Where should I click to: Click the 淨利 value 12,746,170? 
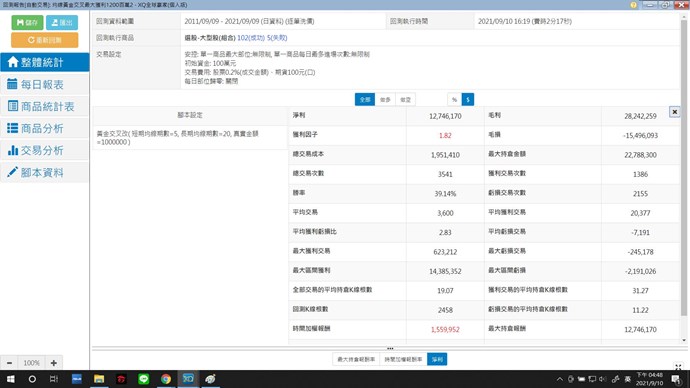445,116
